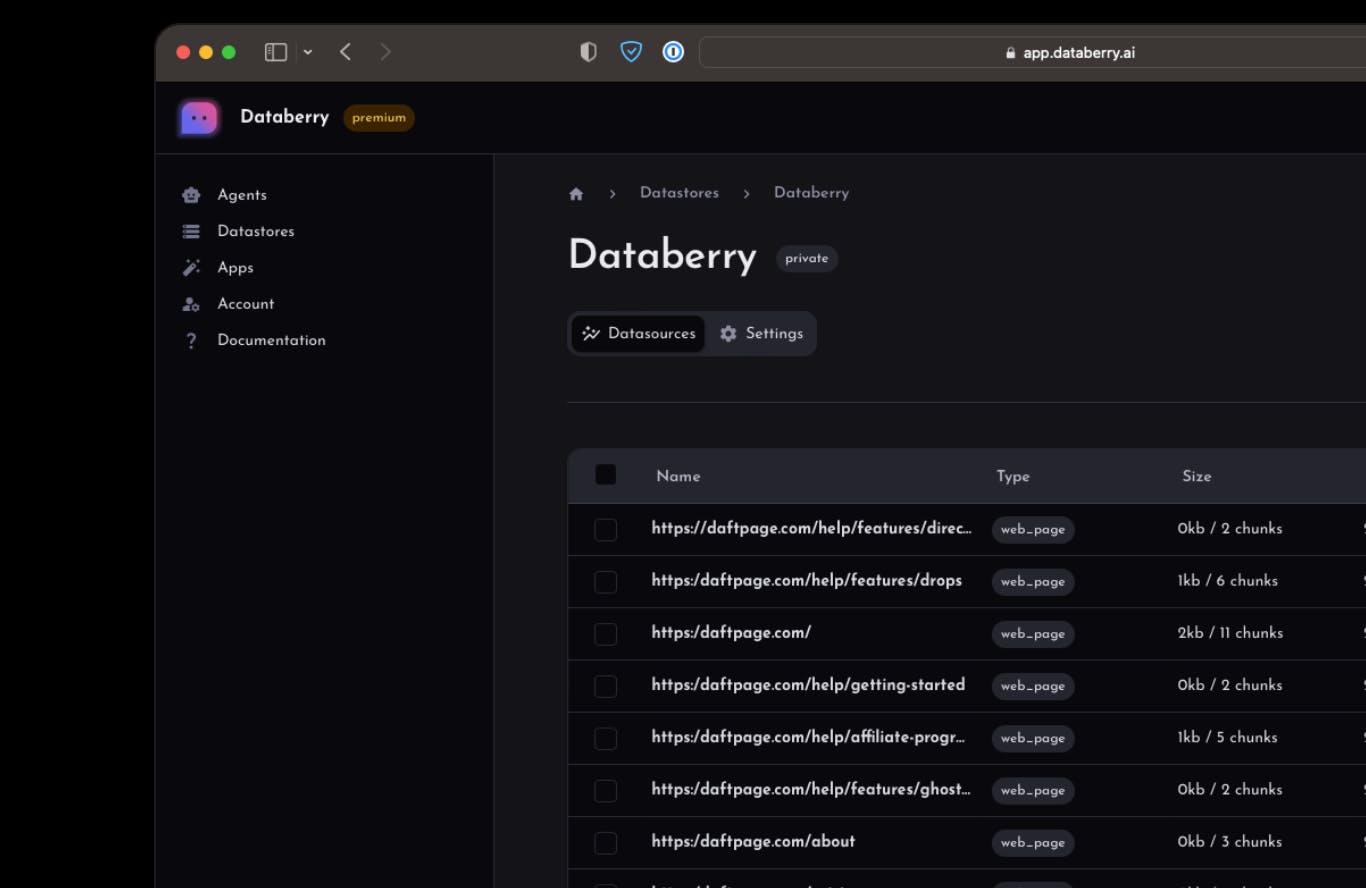This screenshot has height=888, width=1366.
Task: Click web_page tag in drops row
Action: pyautogui.click(x=1033, y=582)
